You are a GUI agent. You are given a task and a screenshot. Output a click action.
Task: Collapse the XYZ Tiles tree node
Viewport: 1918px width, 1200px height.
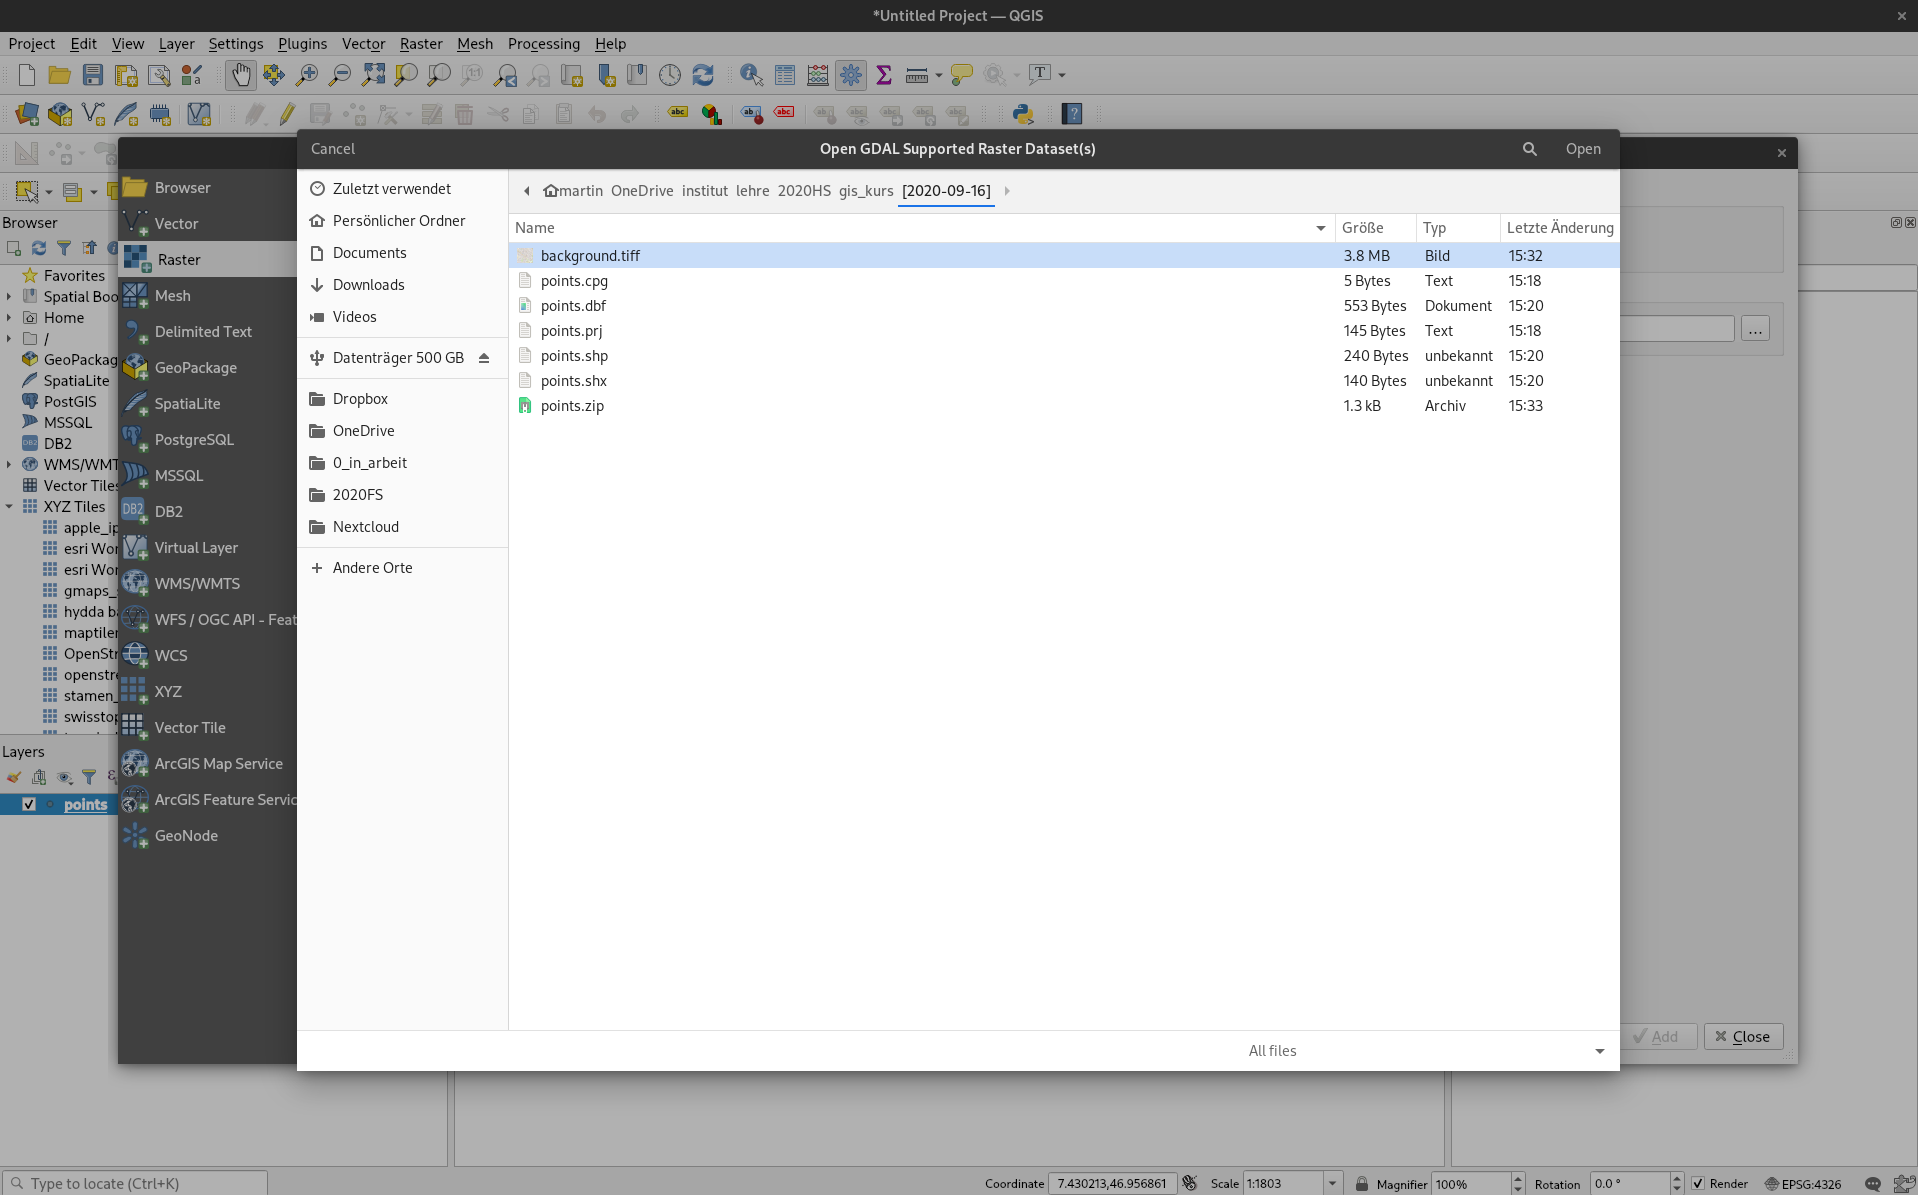click(9, 507)
